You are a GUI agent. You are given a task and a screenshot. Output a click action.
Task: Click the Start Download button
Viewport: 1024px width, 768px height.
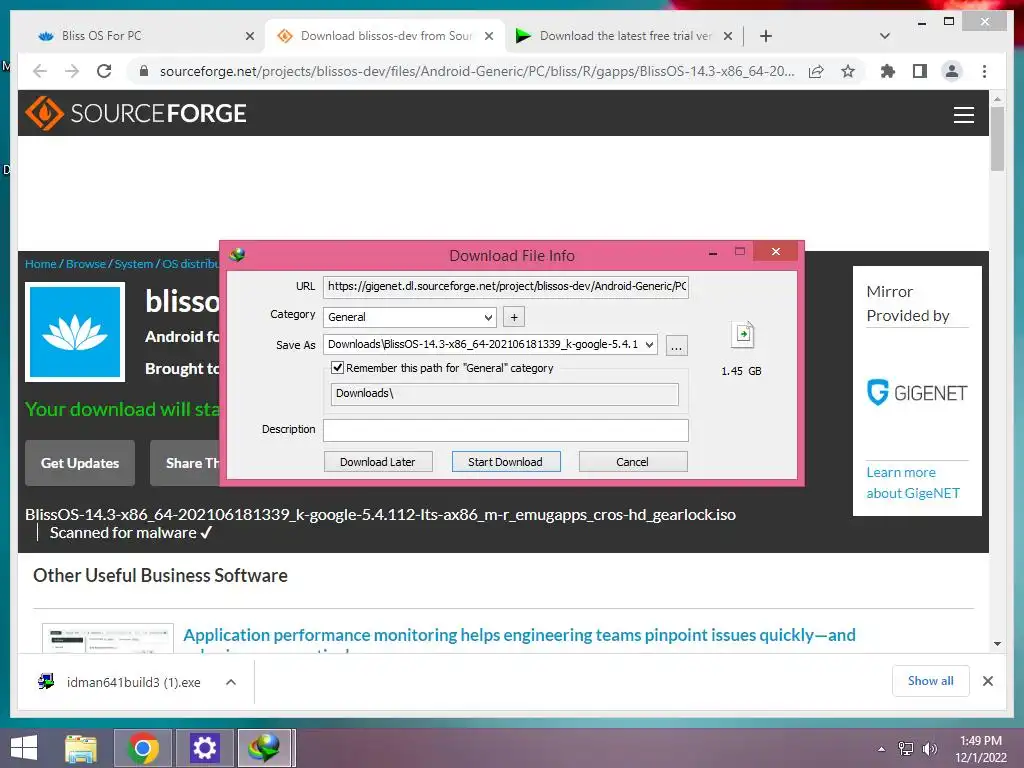point(505,462)
